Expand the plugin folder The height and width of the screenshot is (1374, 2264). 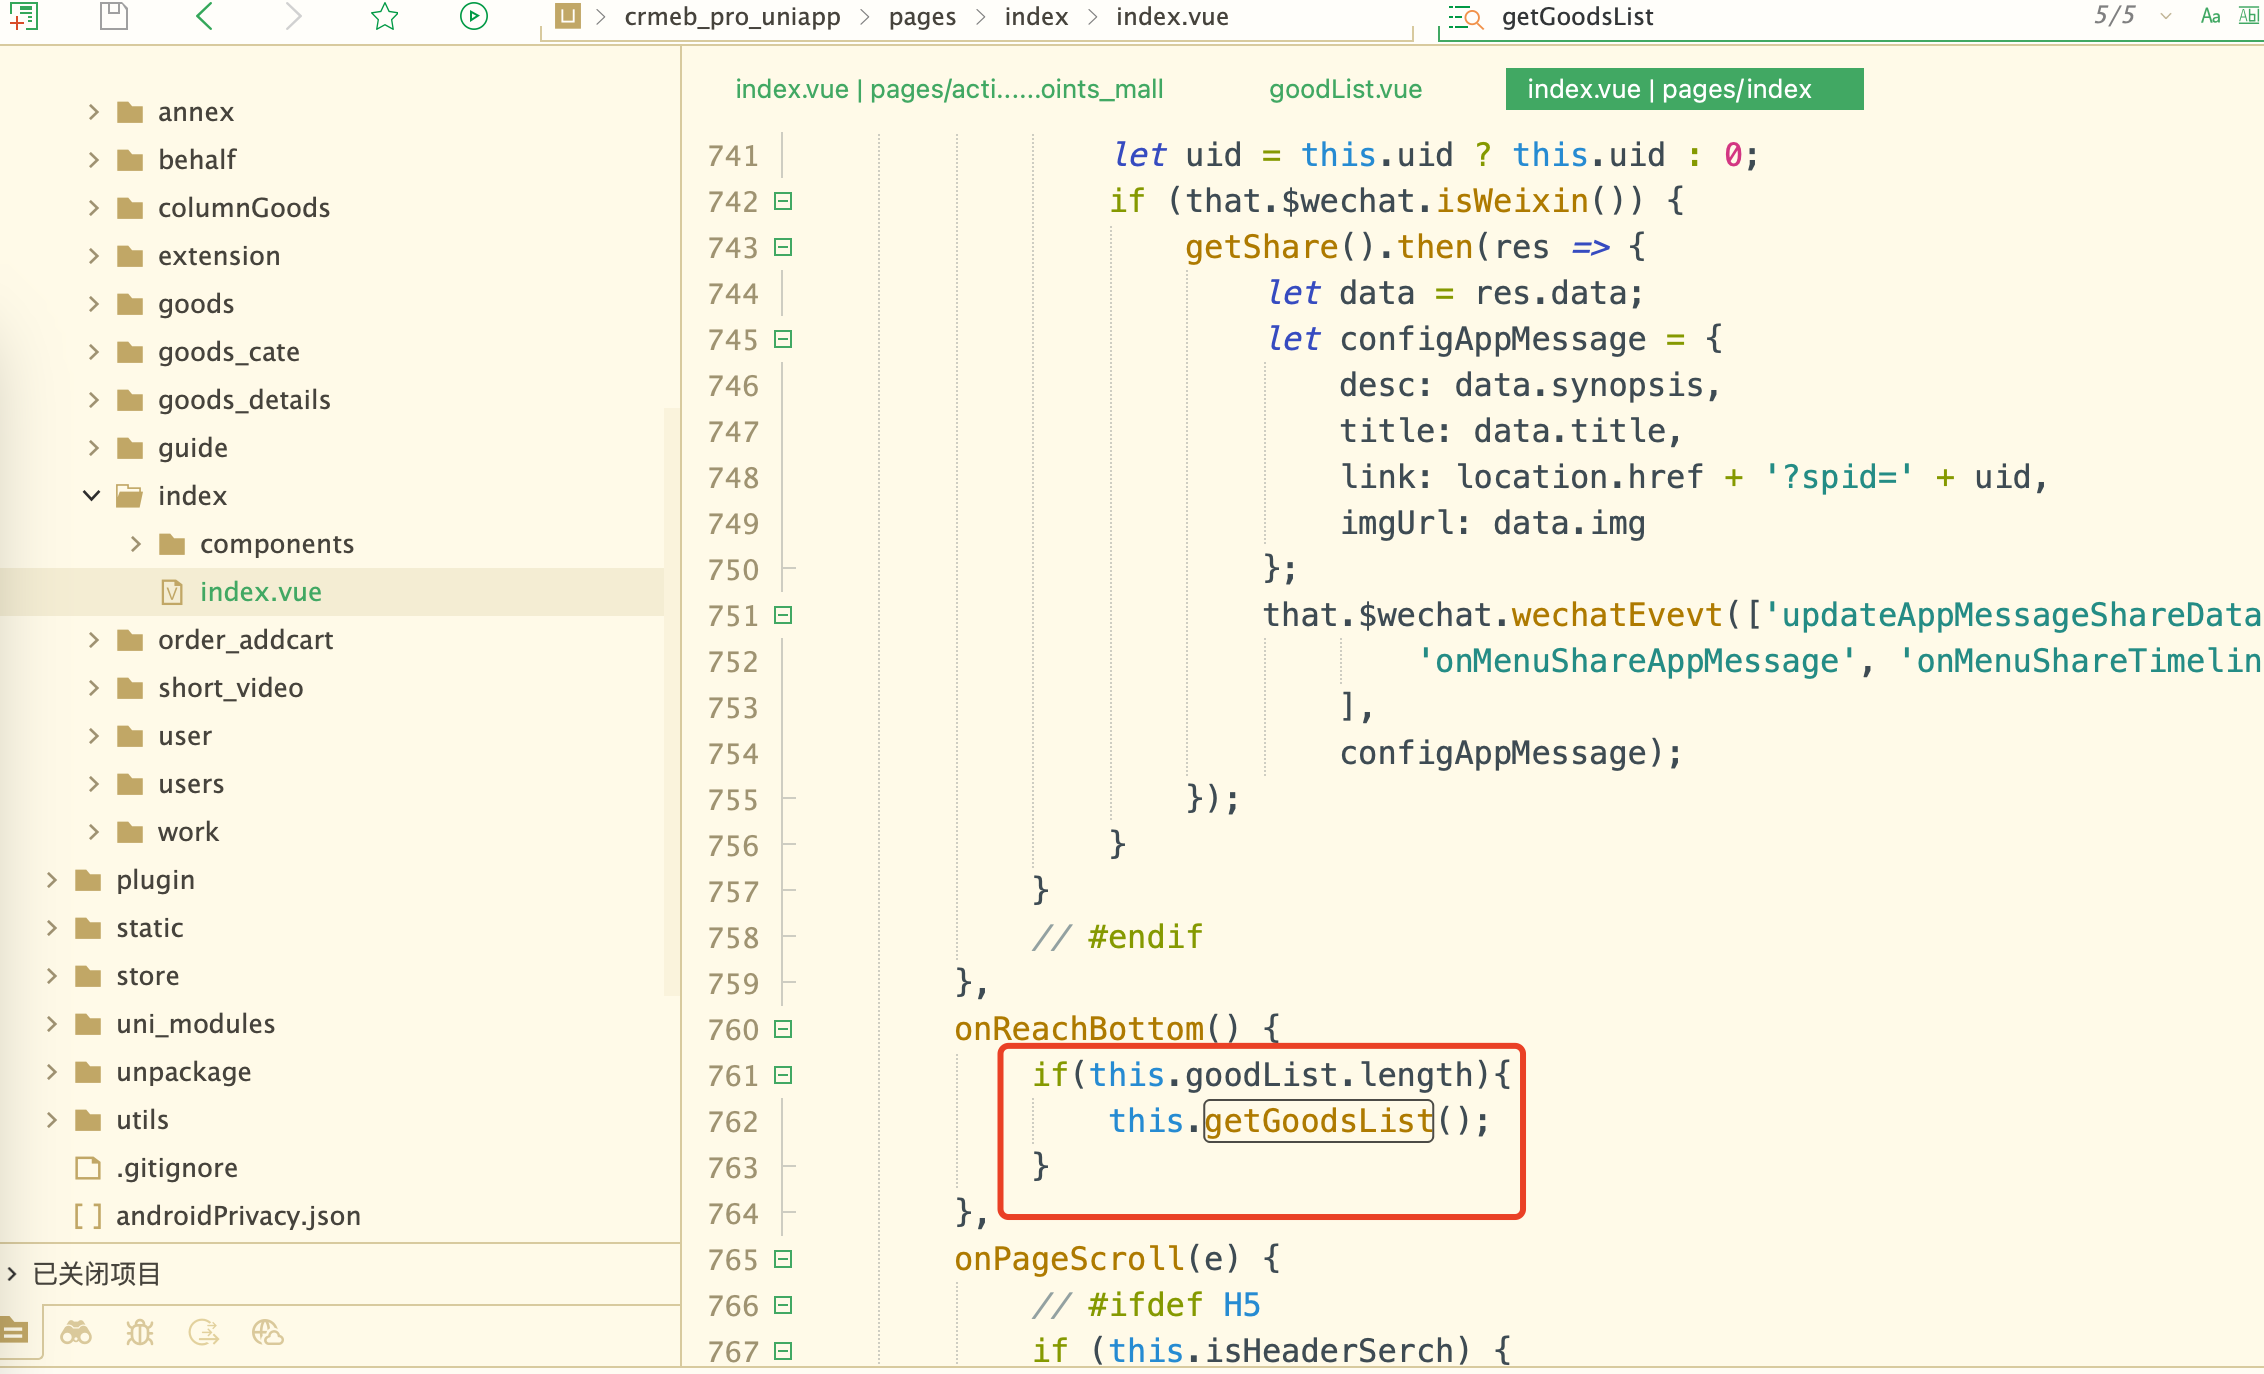click(x=51, y=880)
